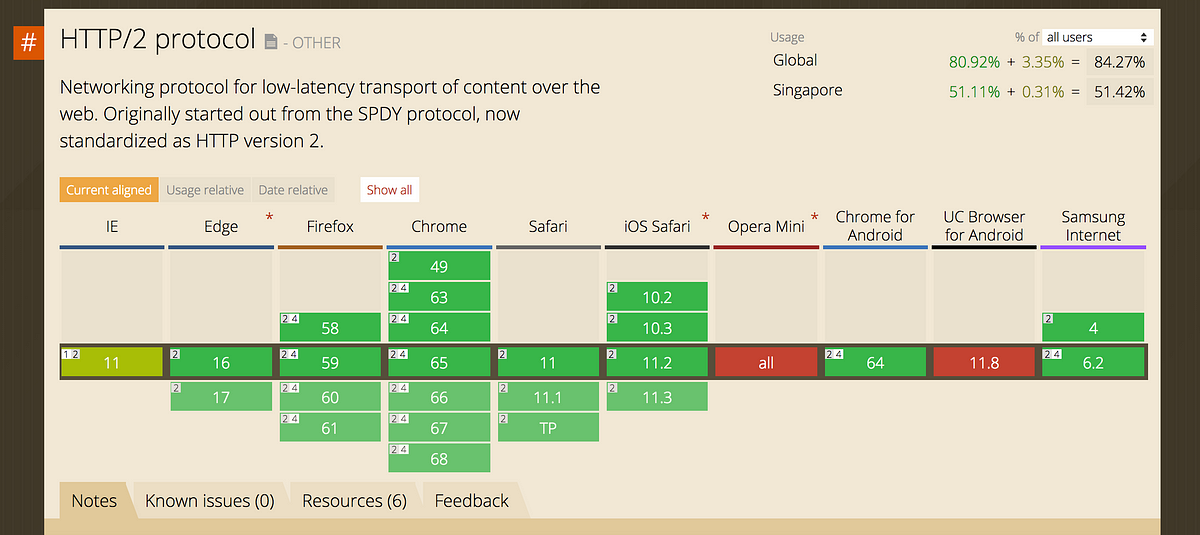Click the red asterisk next to Edge
This screenshot has height=535, width=1200.
click(268, 217)
